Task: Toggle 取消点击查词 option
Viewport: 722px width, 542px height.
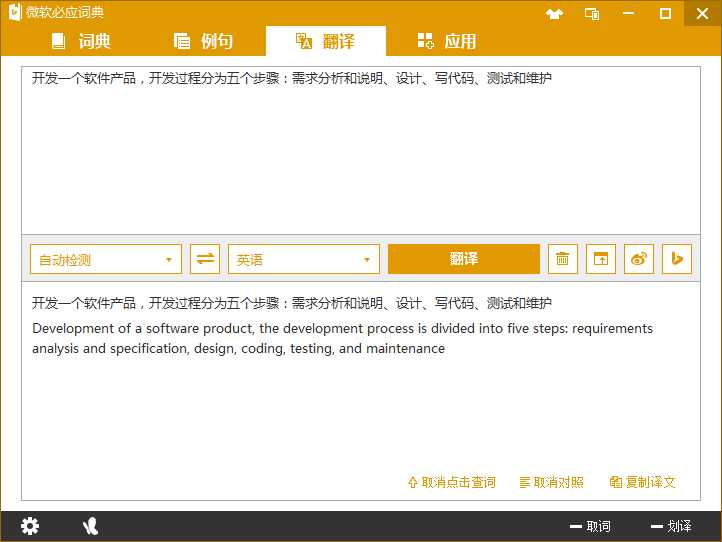Action: [452, 482]
